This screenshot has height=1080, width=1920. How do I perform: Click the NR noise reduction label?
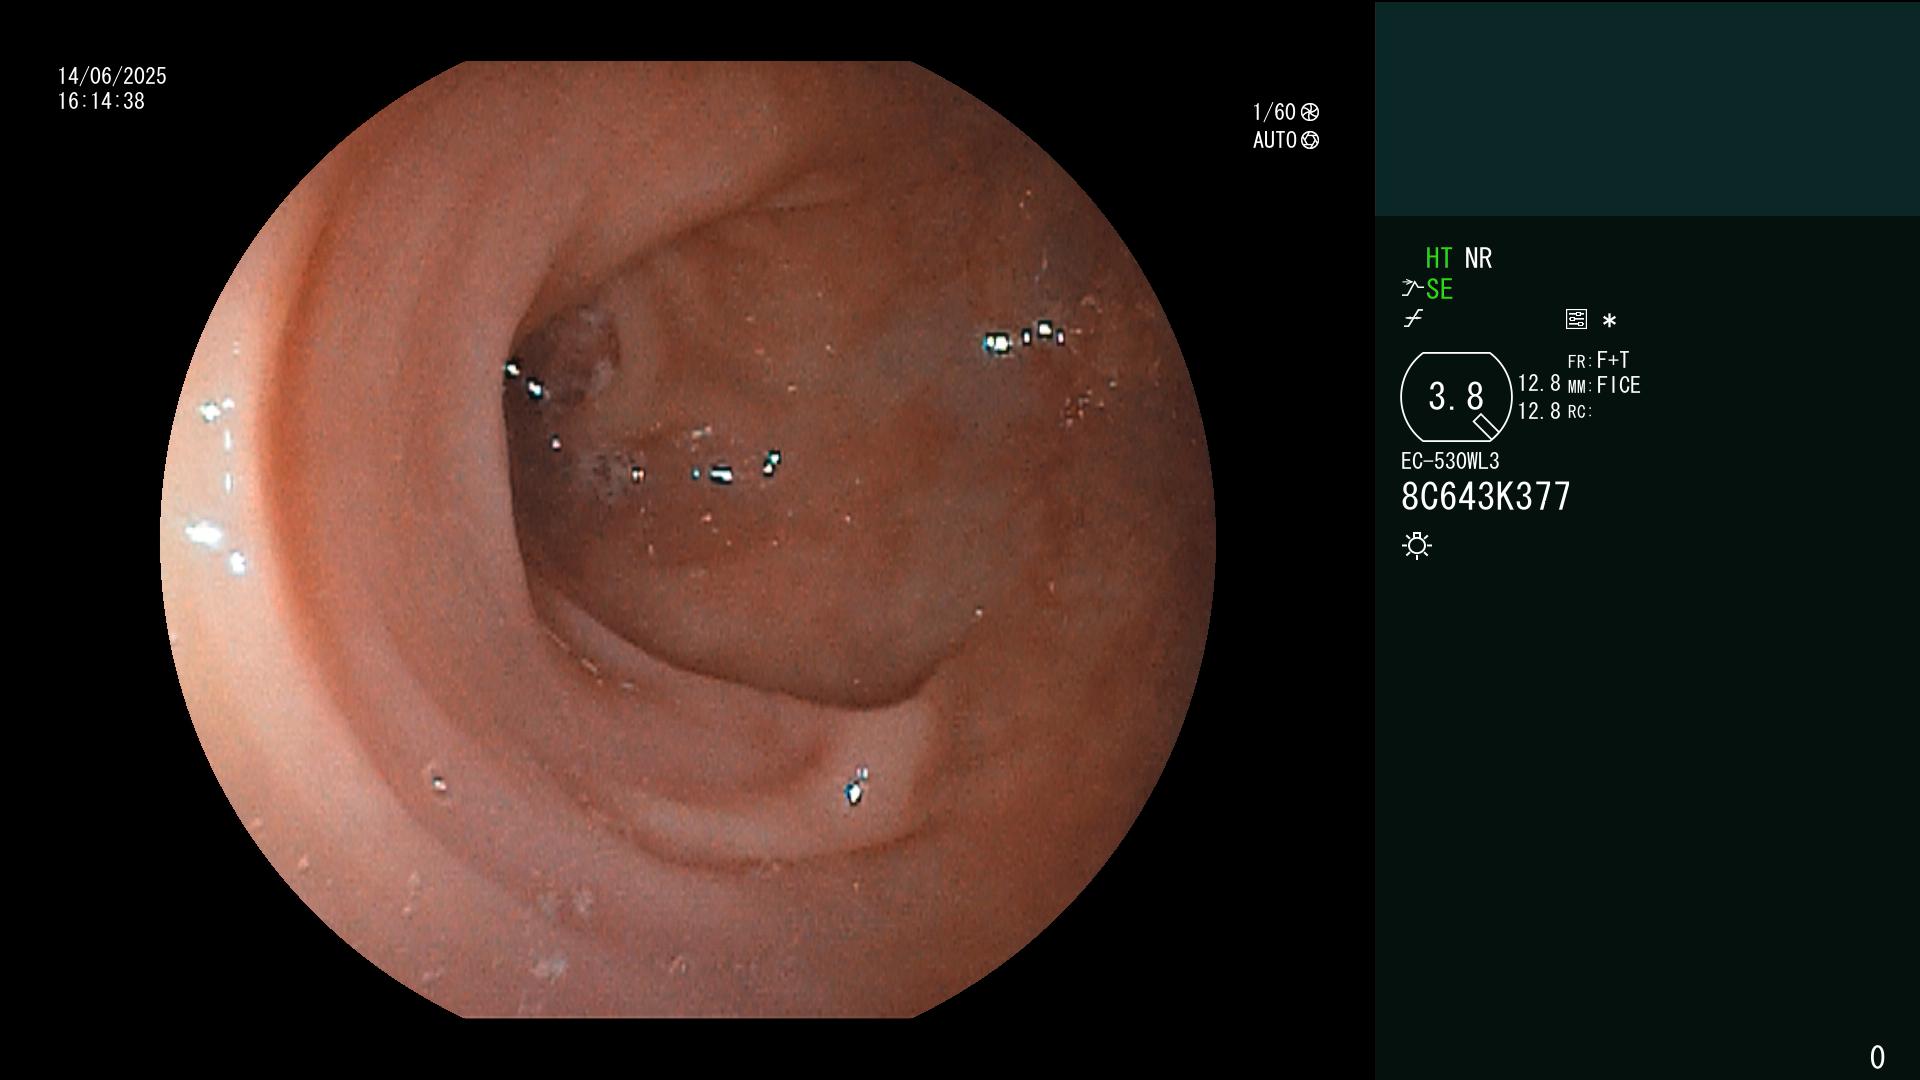click(1478, 258)
